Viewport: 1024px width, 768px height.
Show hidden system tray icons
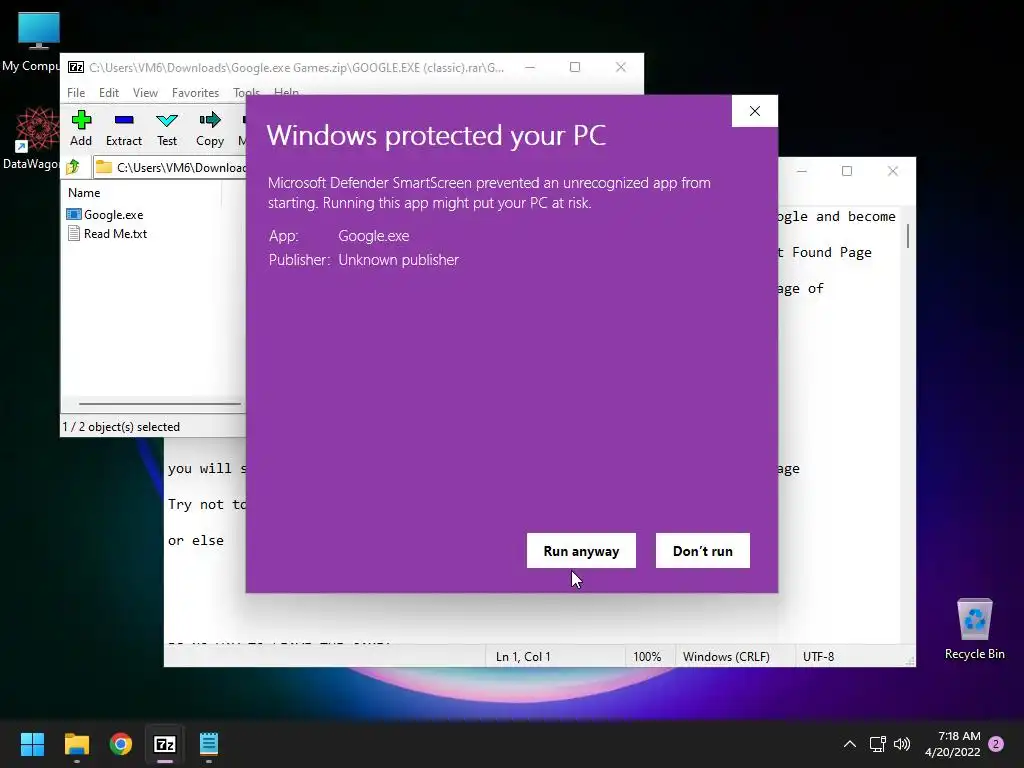coord(850,744)
